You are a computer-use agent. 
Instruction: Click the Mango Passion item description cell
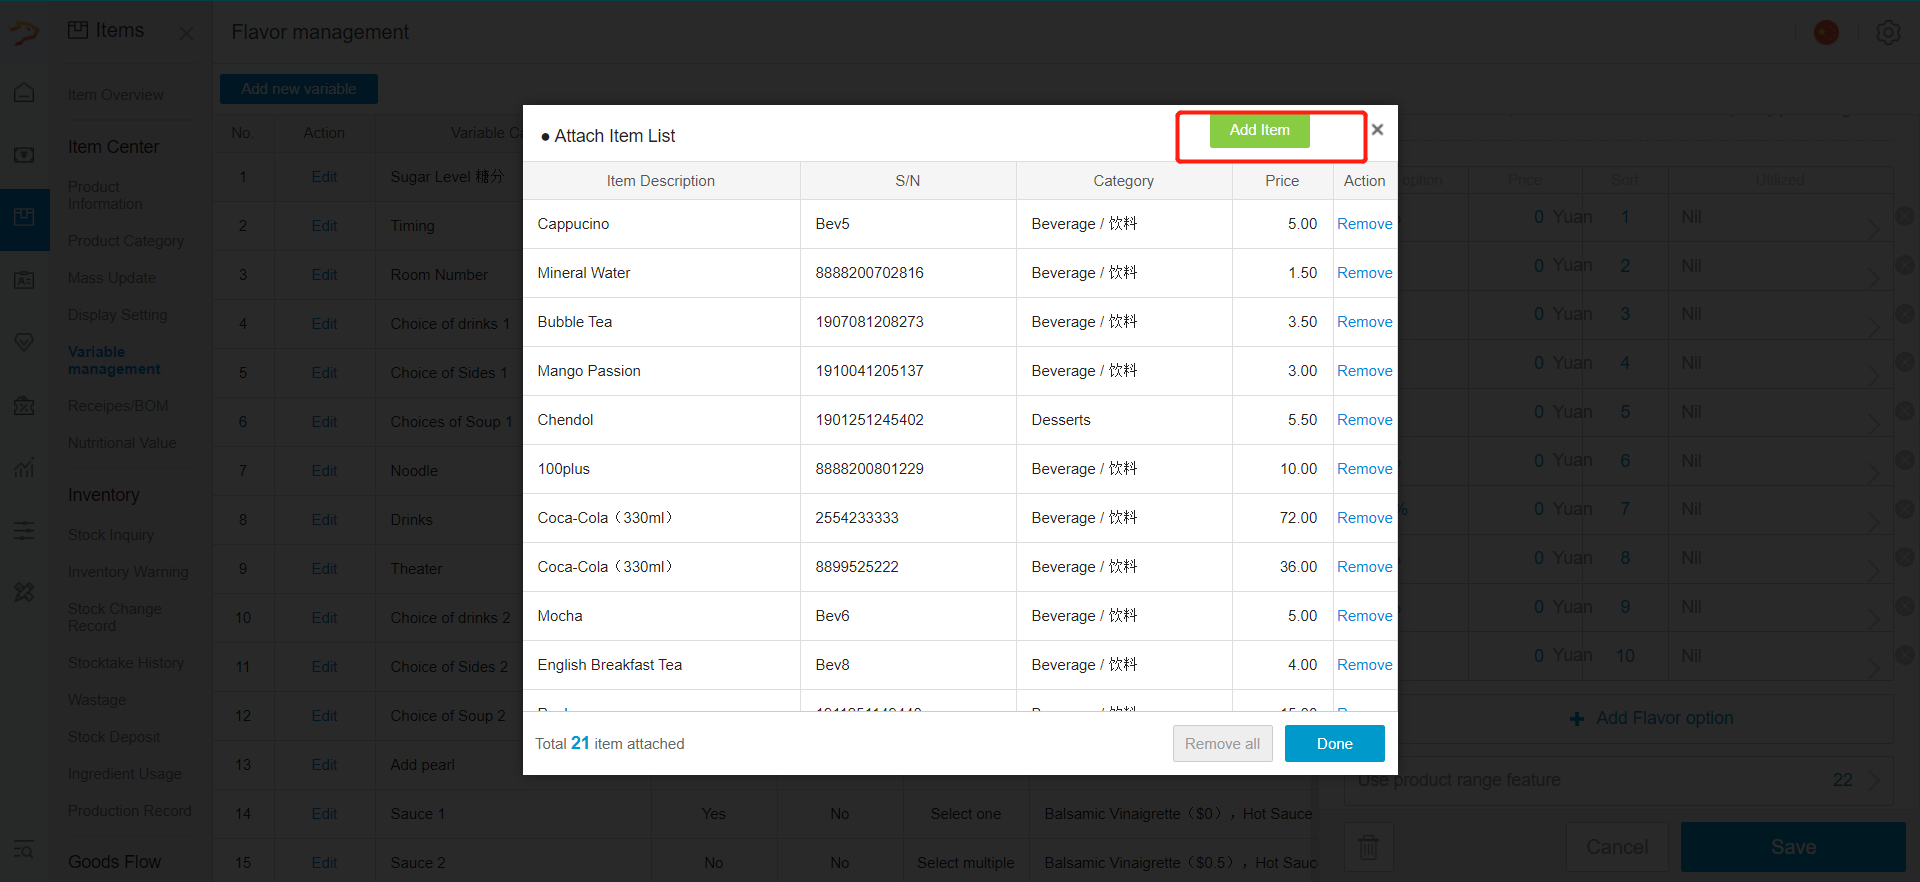pos(661,371)
